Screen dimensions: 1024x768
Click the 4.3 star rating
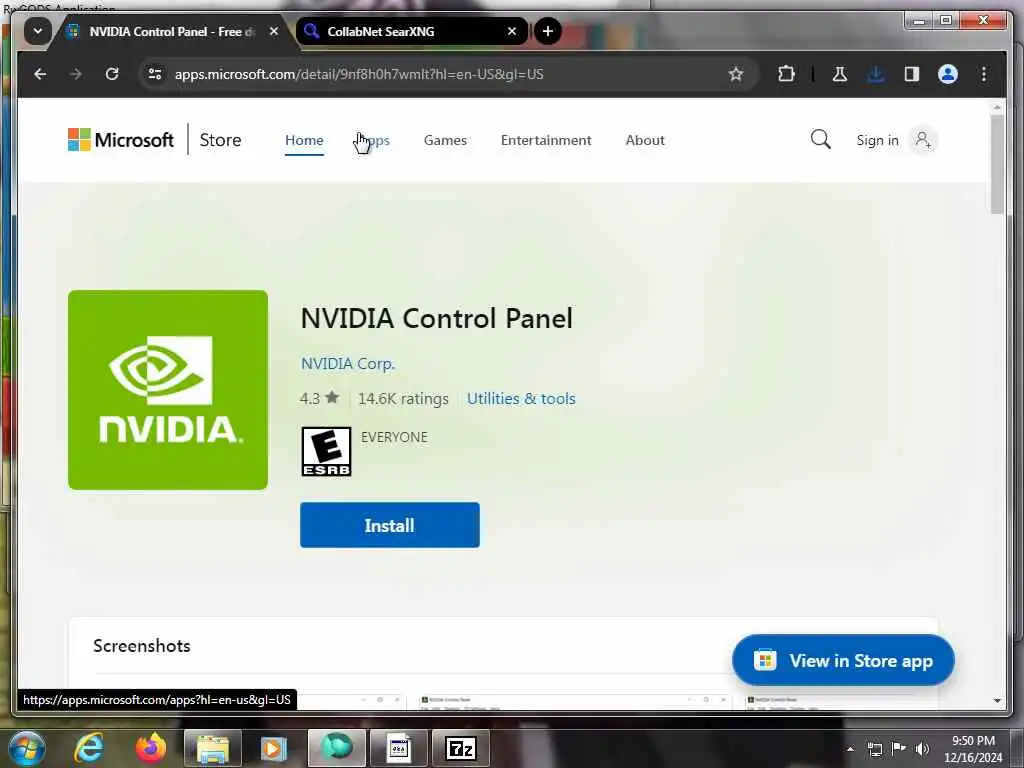coord(319,398)
